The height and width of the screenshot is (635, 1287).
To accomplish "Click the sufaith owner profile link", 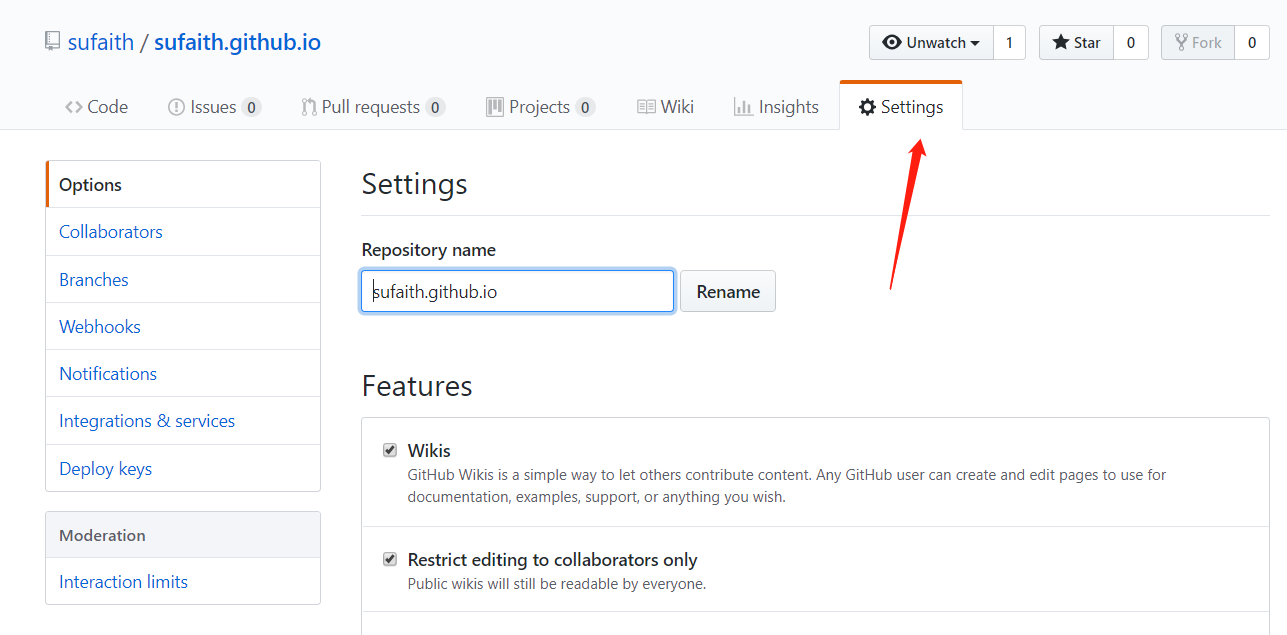I will [x=101, y=43].
